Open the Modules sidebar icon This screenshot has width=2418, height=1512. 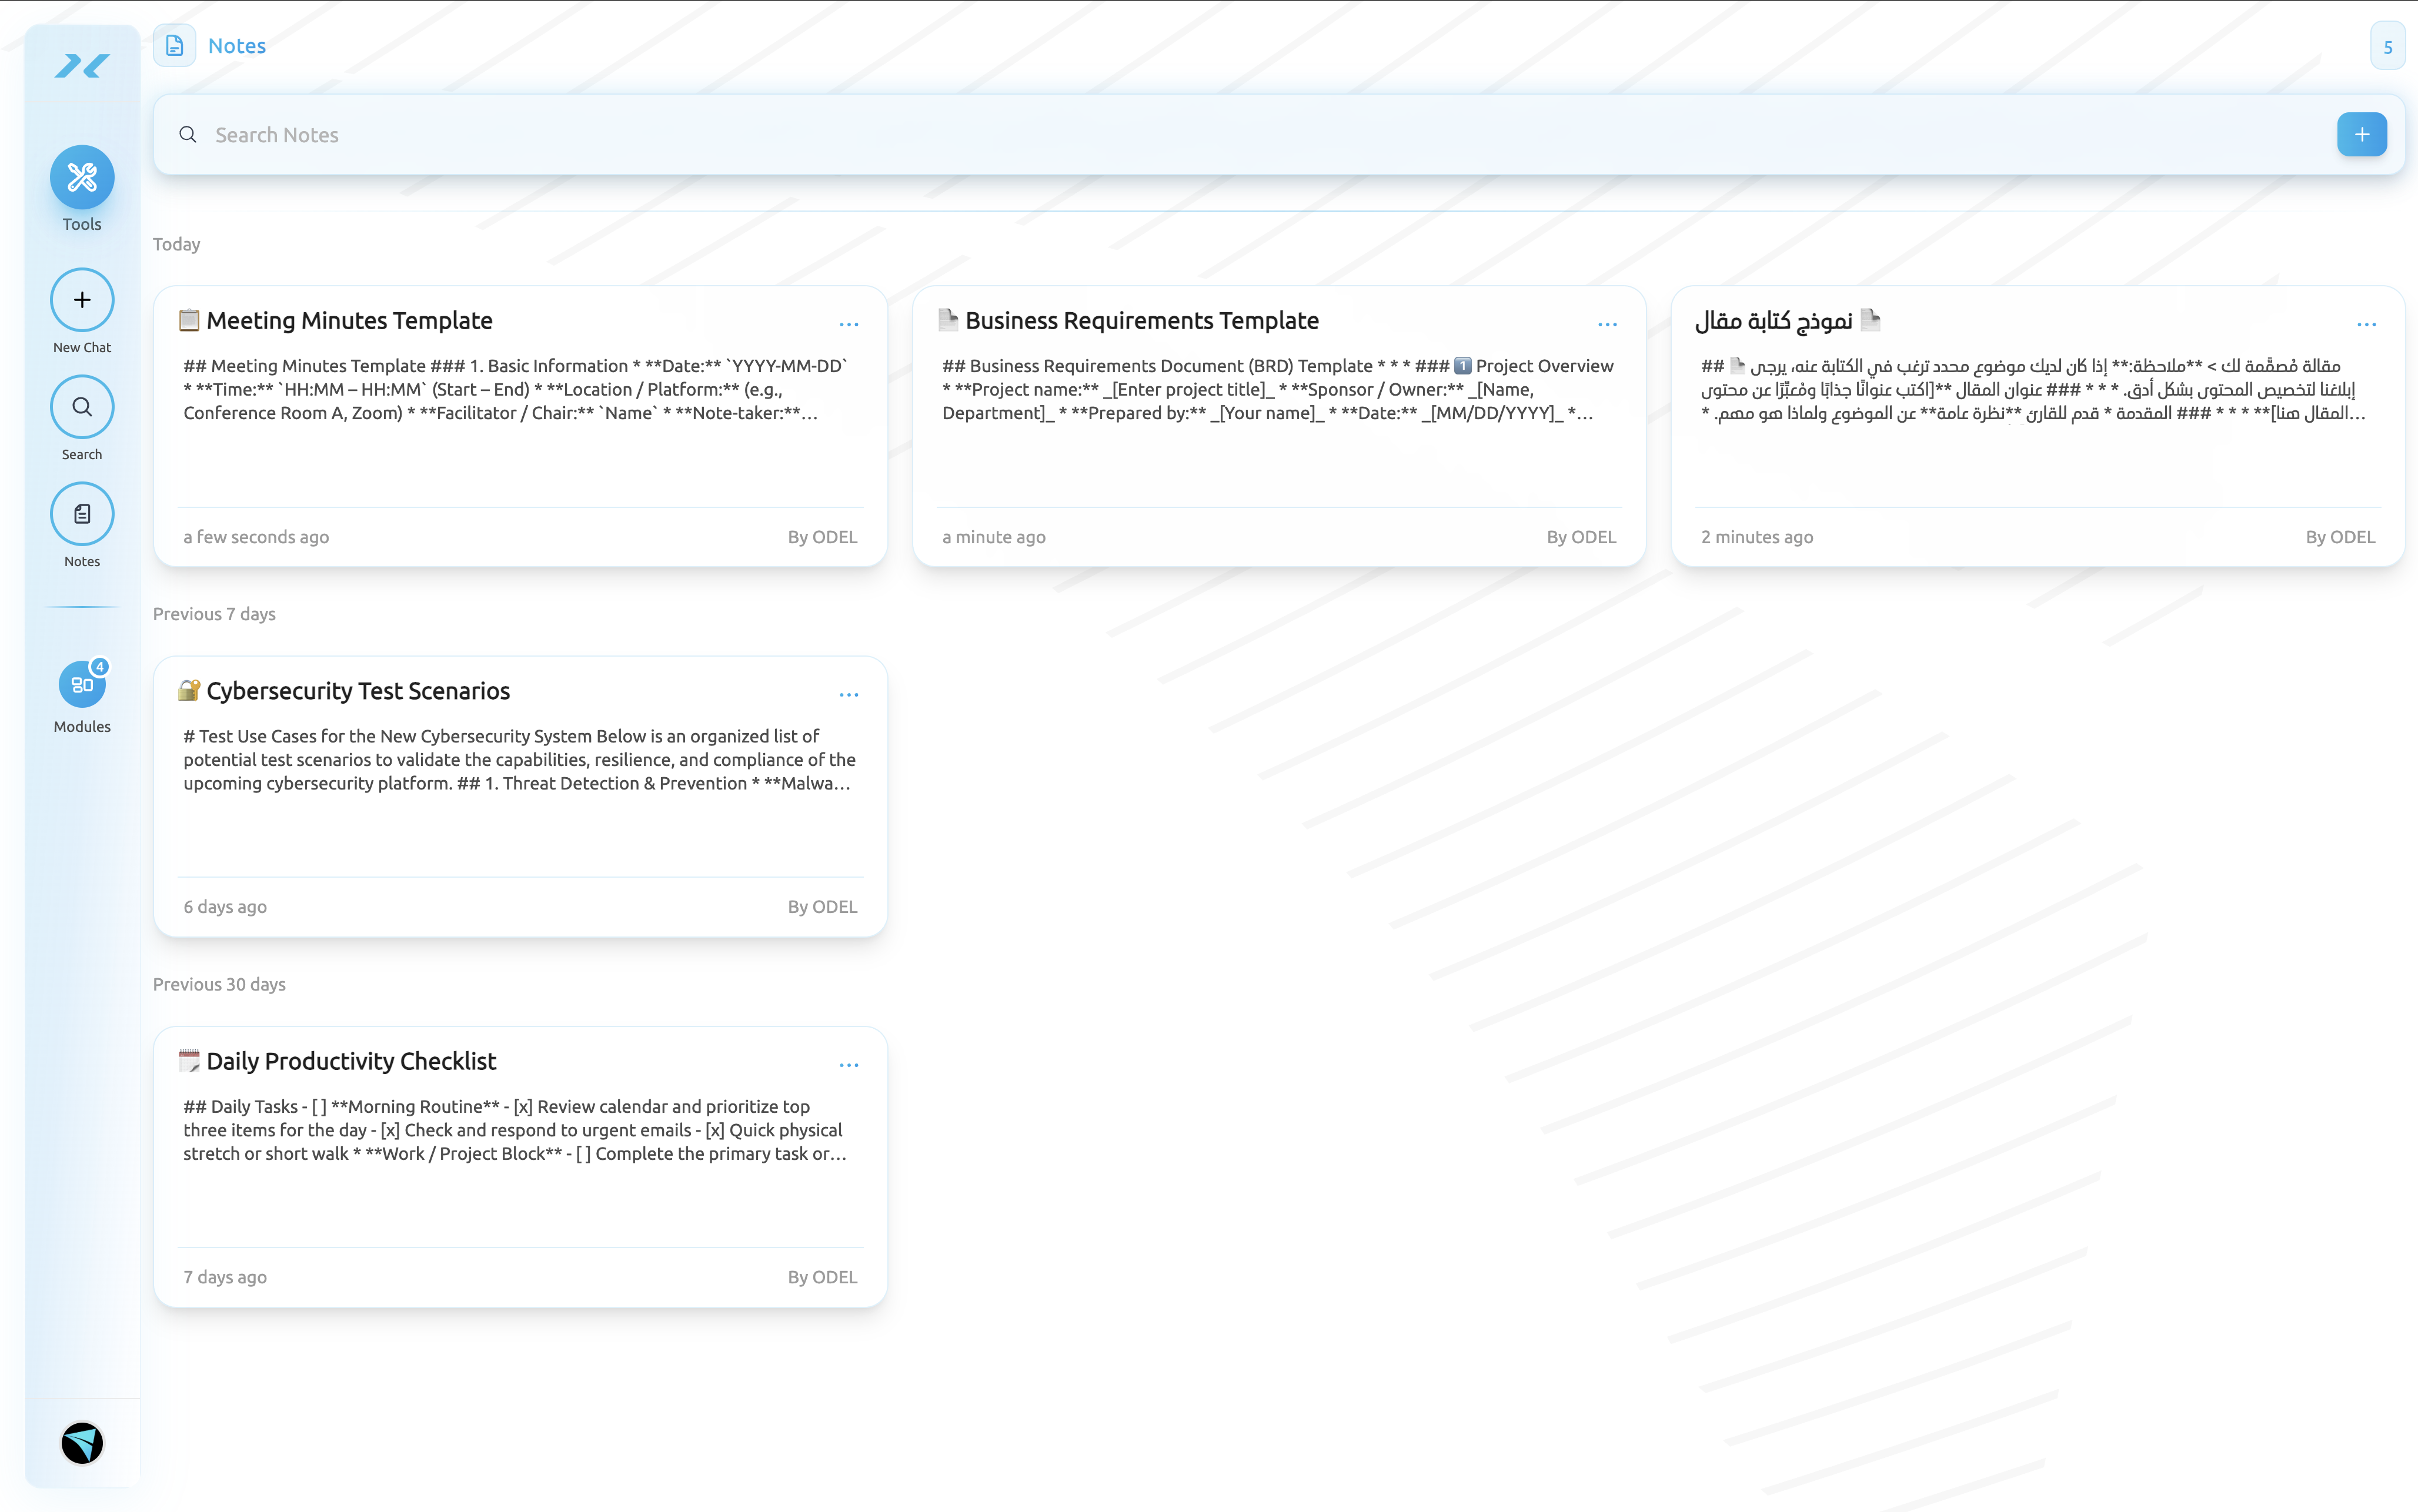coord(82,685)
